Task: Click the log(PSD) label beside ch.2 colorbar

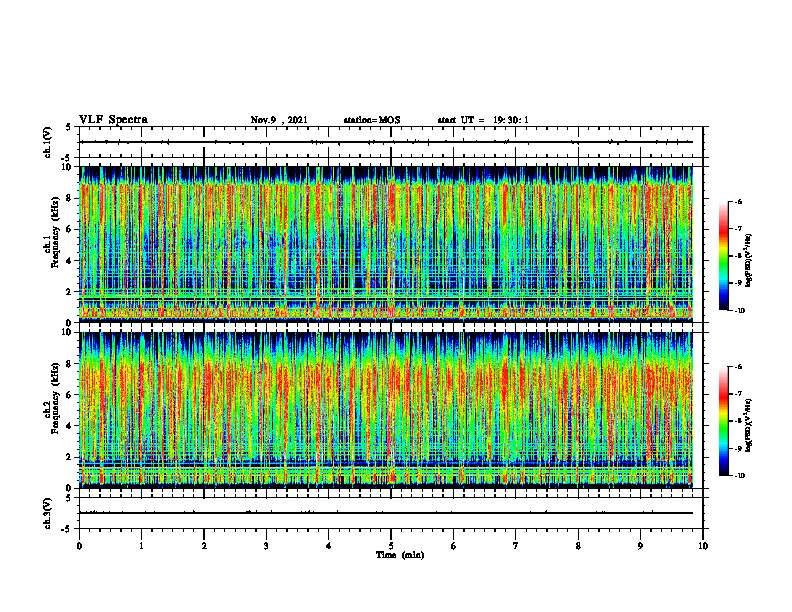Action: [x=749, y=423]
